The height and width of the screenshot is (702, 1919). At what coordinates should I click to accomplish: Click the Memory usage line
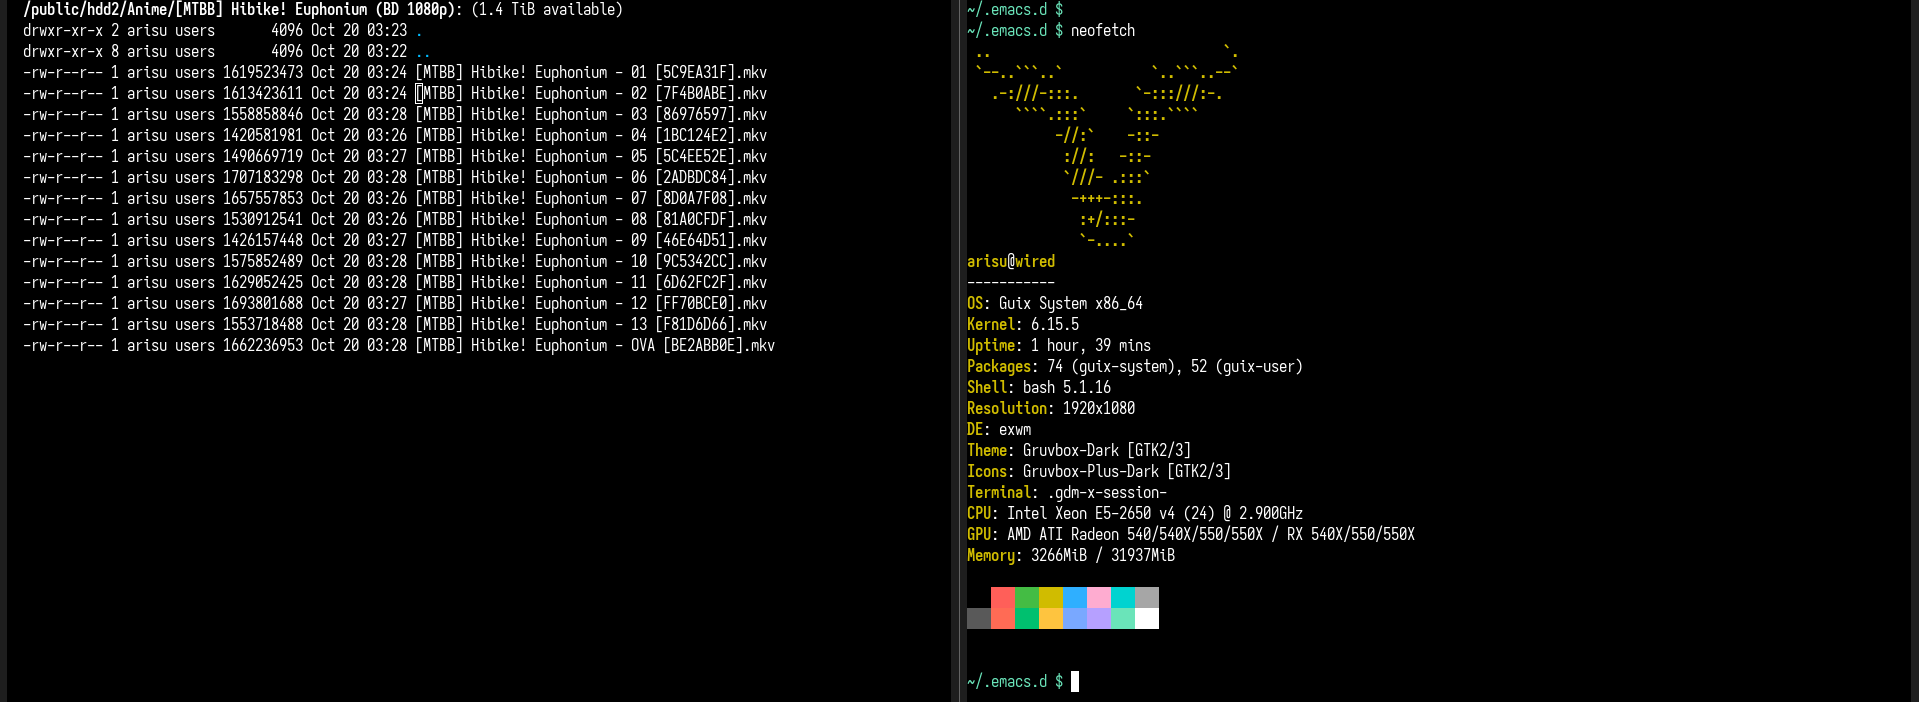[1071, 555]
